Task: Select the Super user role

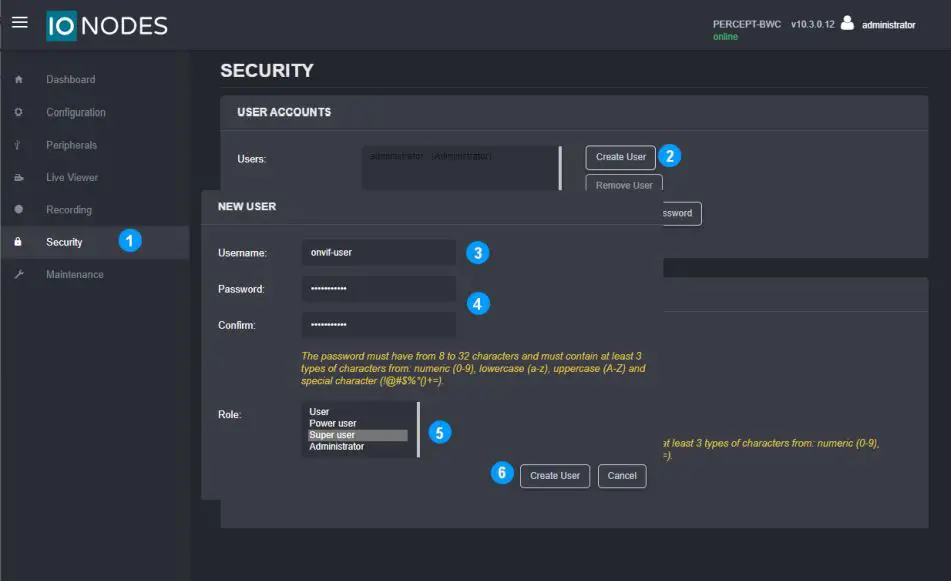Action: [358, 435]
